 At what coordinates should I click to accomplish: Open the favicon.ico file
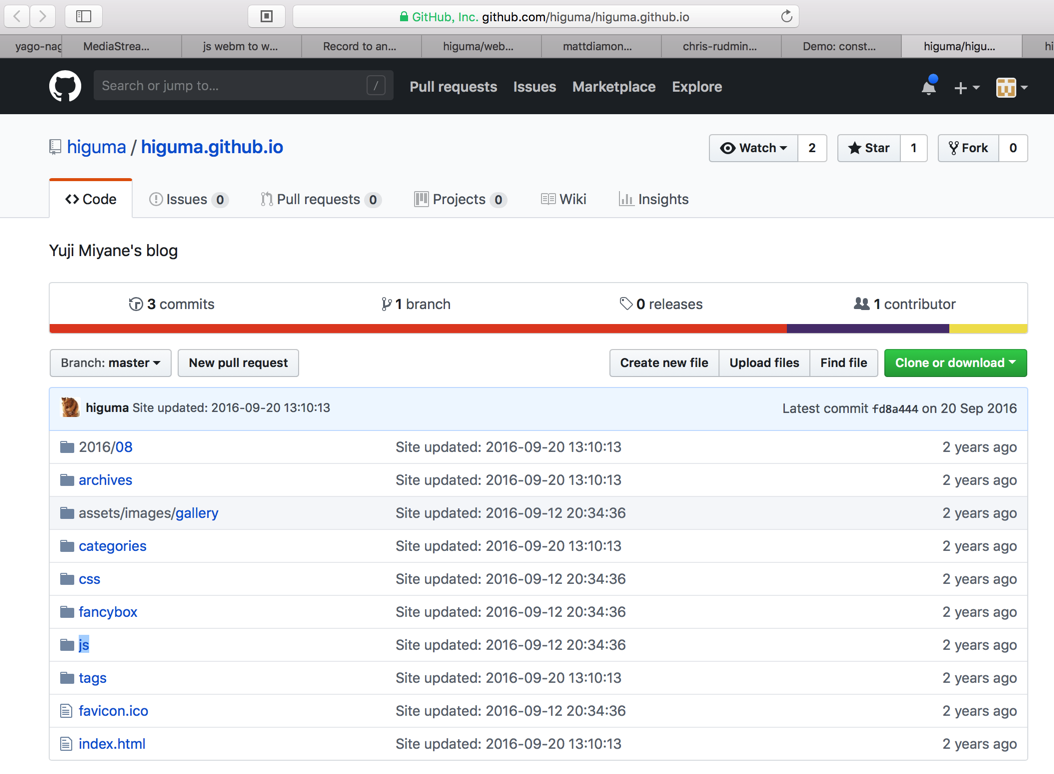tap(114, 711)
